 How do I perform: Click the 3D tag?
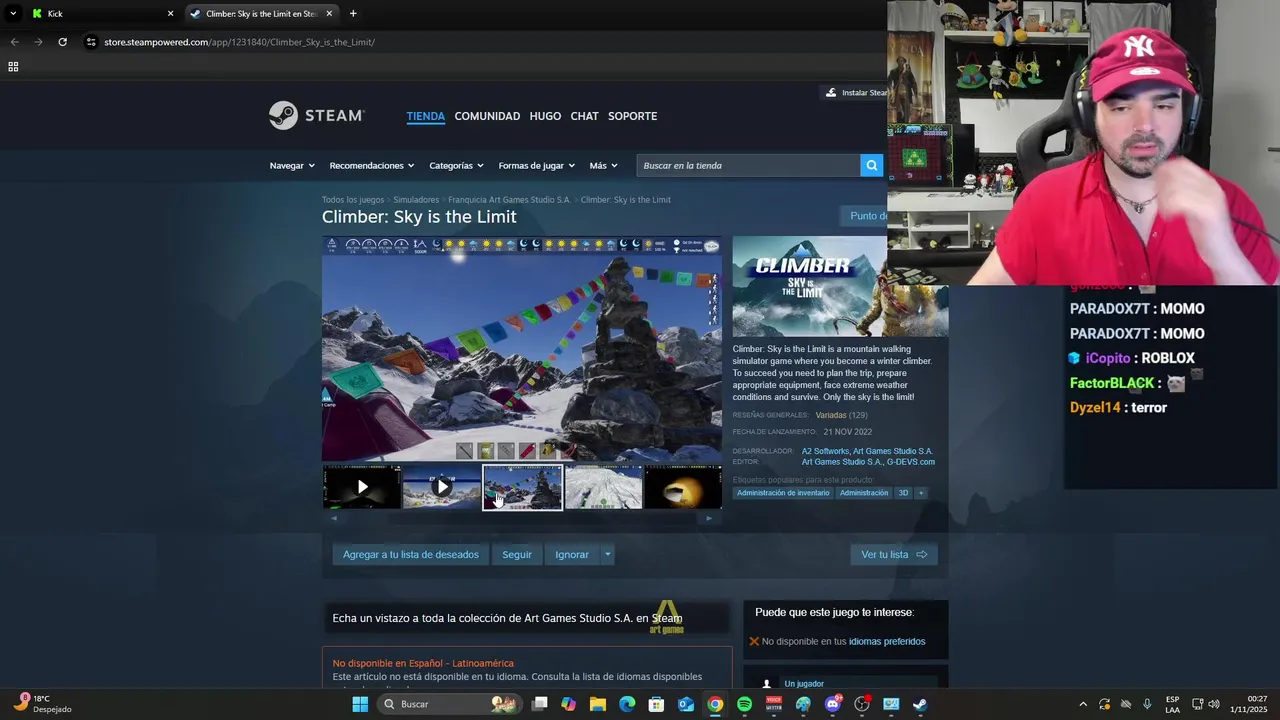pyautogui.click(x=903, y=493)
